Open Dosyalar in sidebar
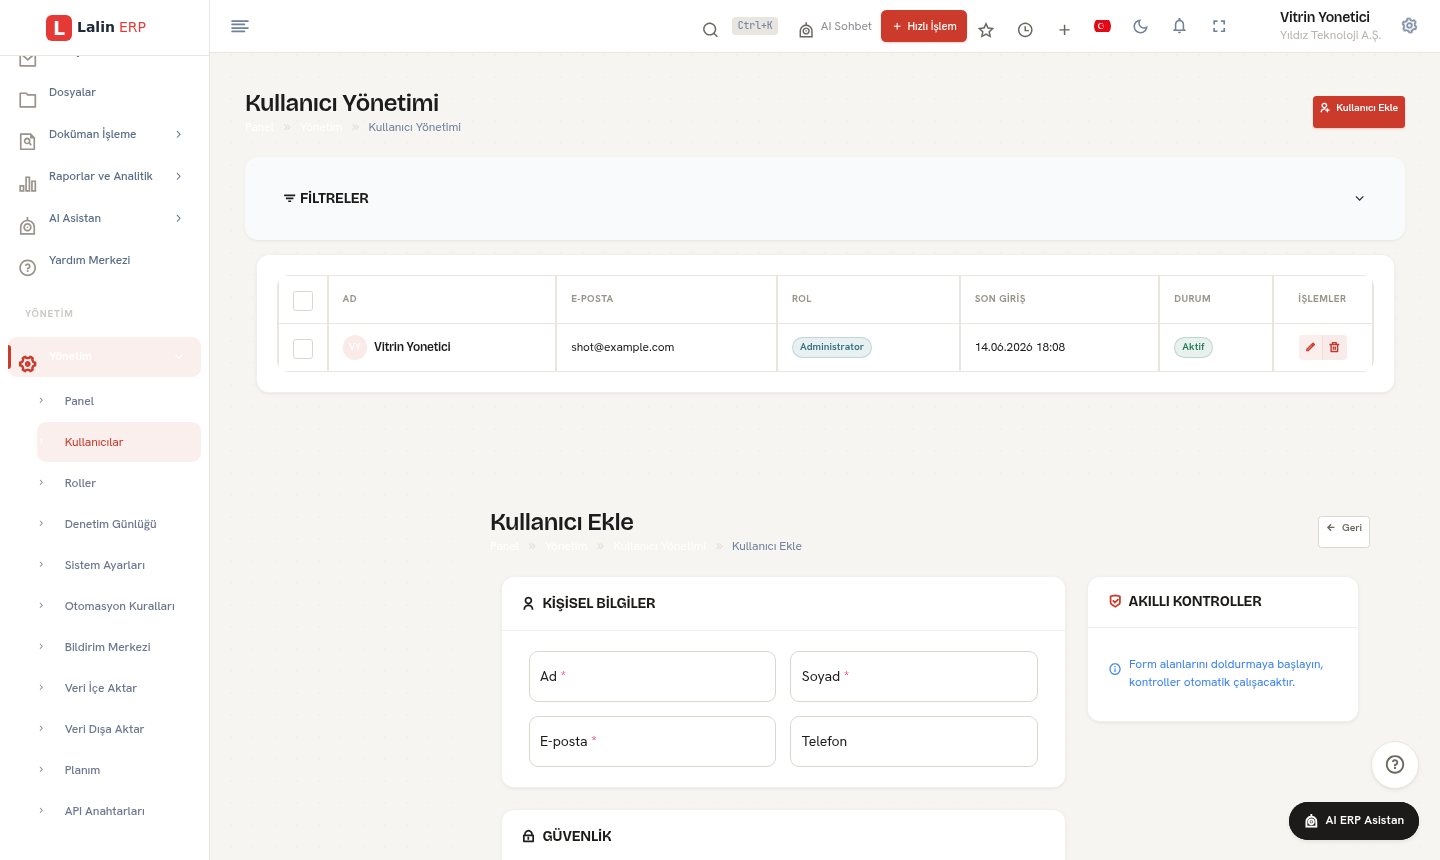Viewport: 1440px width, 860px height. coord(72,92)
